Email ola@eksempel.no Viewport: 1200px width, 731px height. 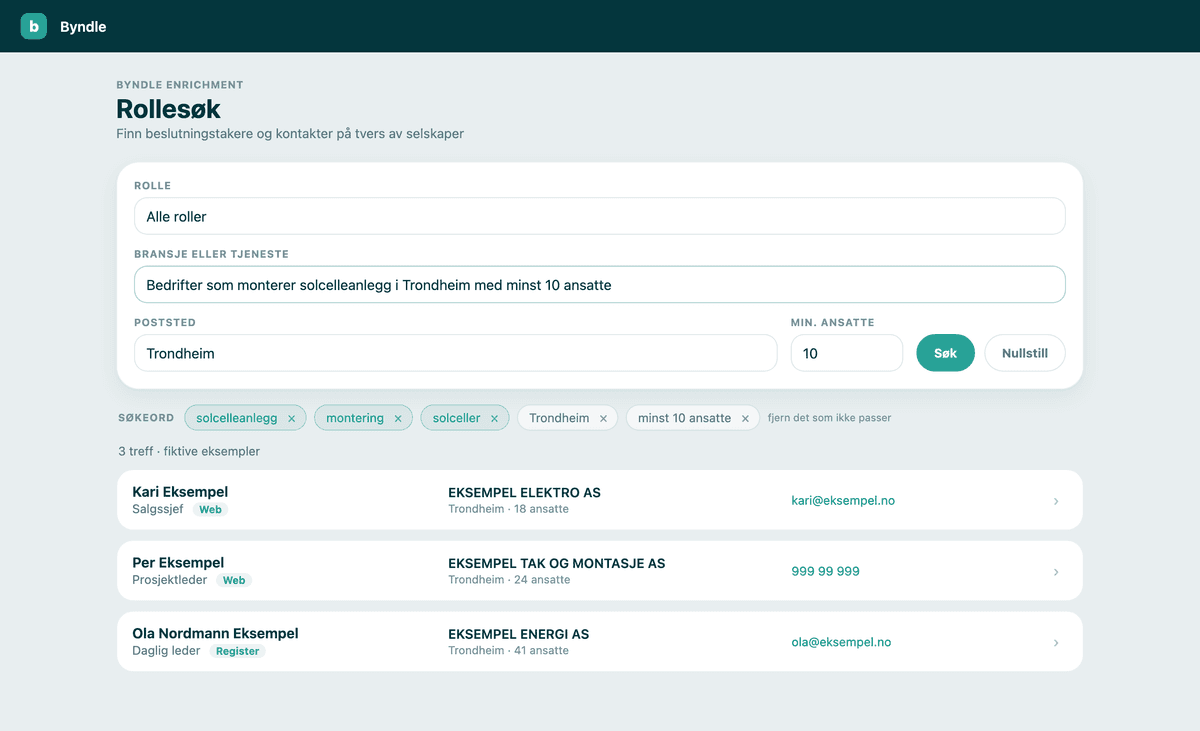pos(841,642)
